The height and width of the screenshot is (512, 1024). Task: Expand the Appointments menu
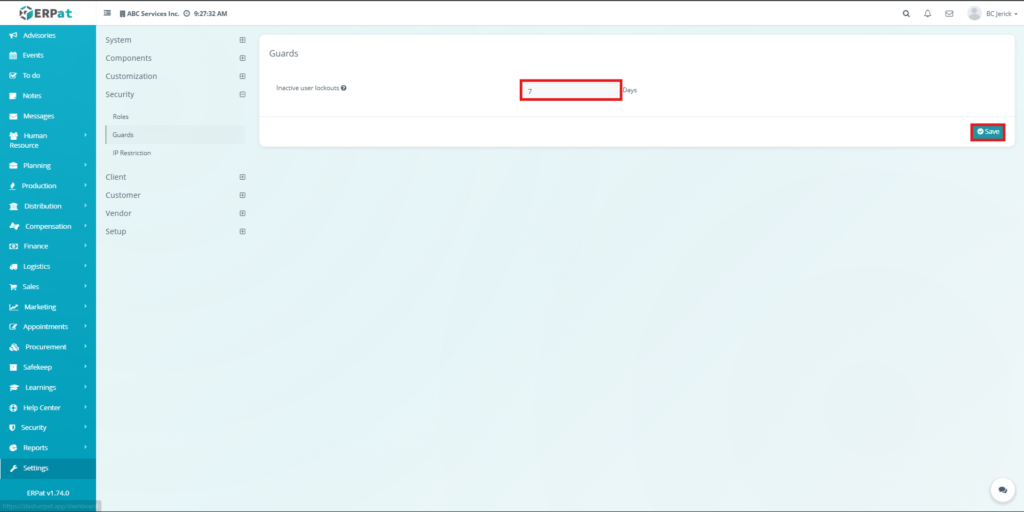48,327
